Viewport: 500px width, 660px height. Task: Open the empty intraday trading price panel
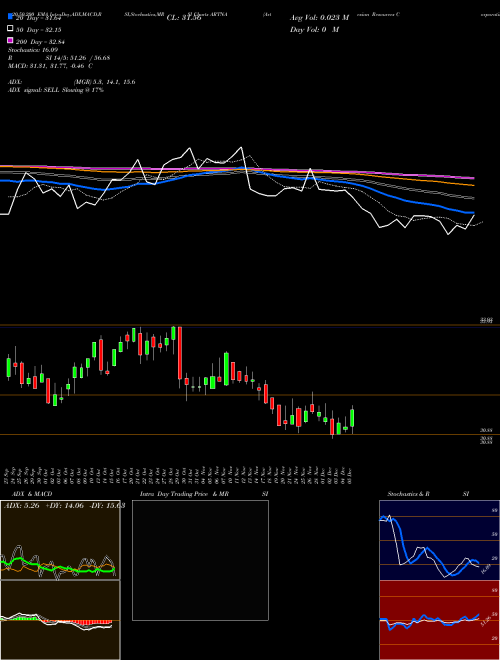200,560
